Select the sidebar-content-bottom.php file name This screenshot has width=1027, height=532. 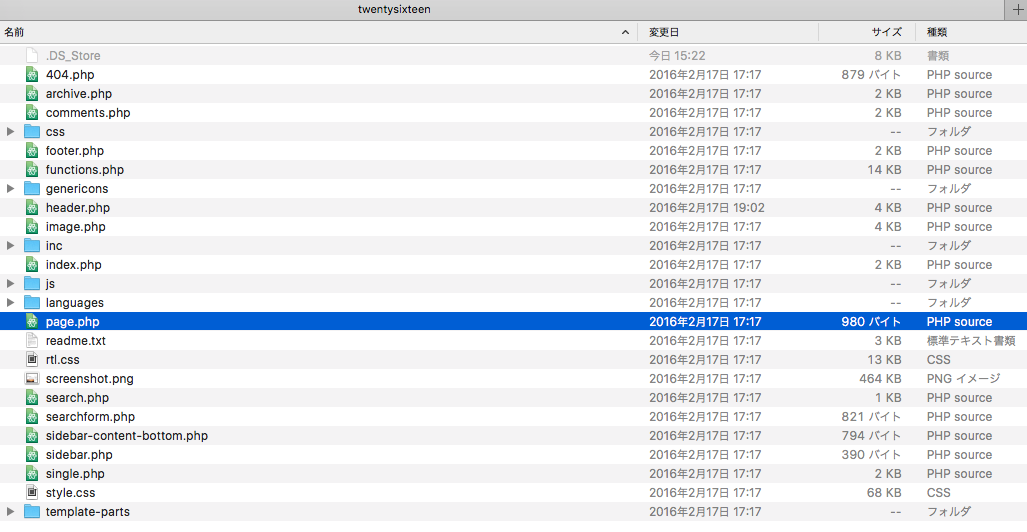pos(127,436)
